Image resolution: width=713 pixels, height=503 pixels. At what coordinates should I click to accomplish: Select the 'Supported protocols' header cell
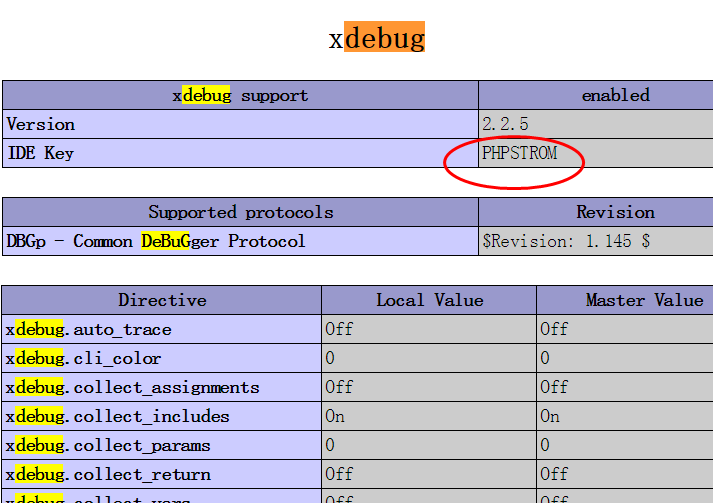(x=240, y=212)
